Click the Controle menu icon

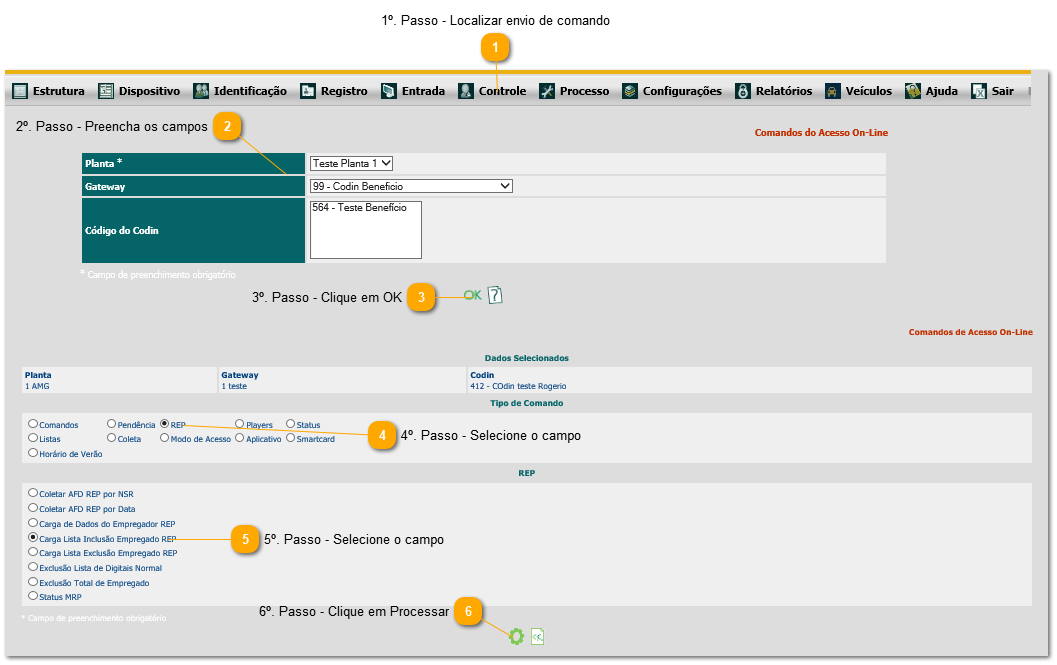pyautogui.click(x=466, y=91)
